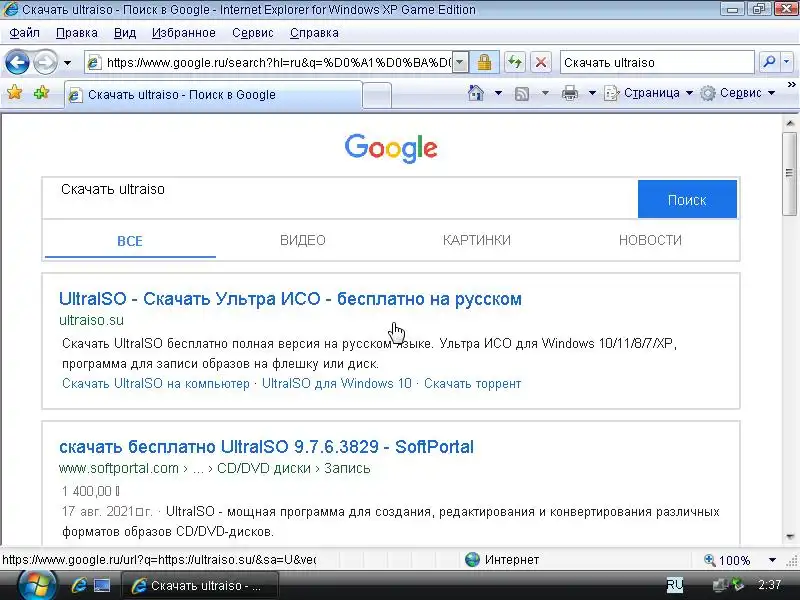
Task: Click the RU language indicator
Action: (x=674, y=585)
